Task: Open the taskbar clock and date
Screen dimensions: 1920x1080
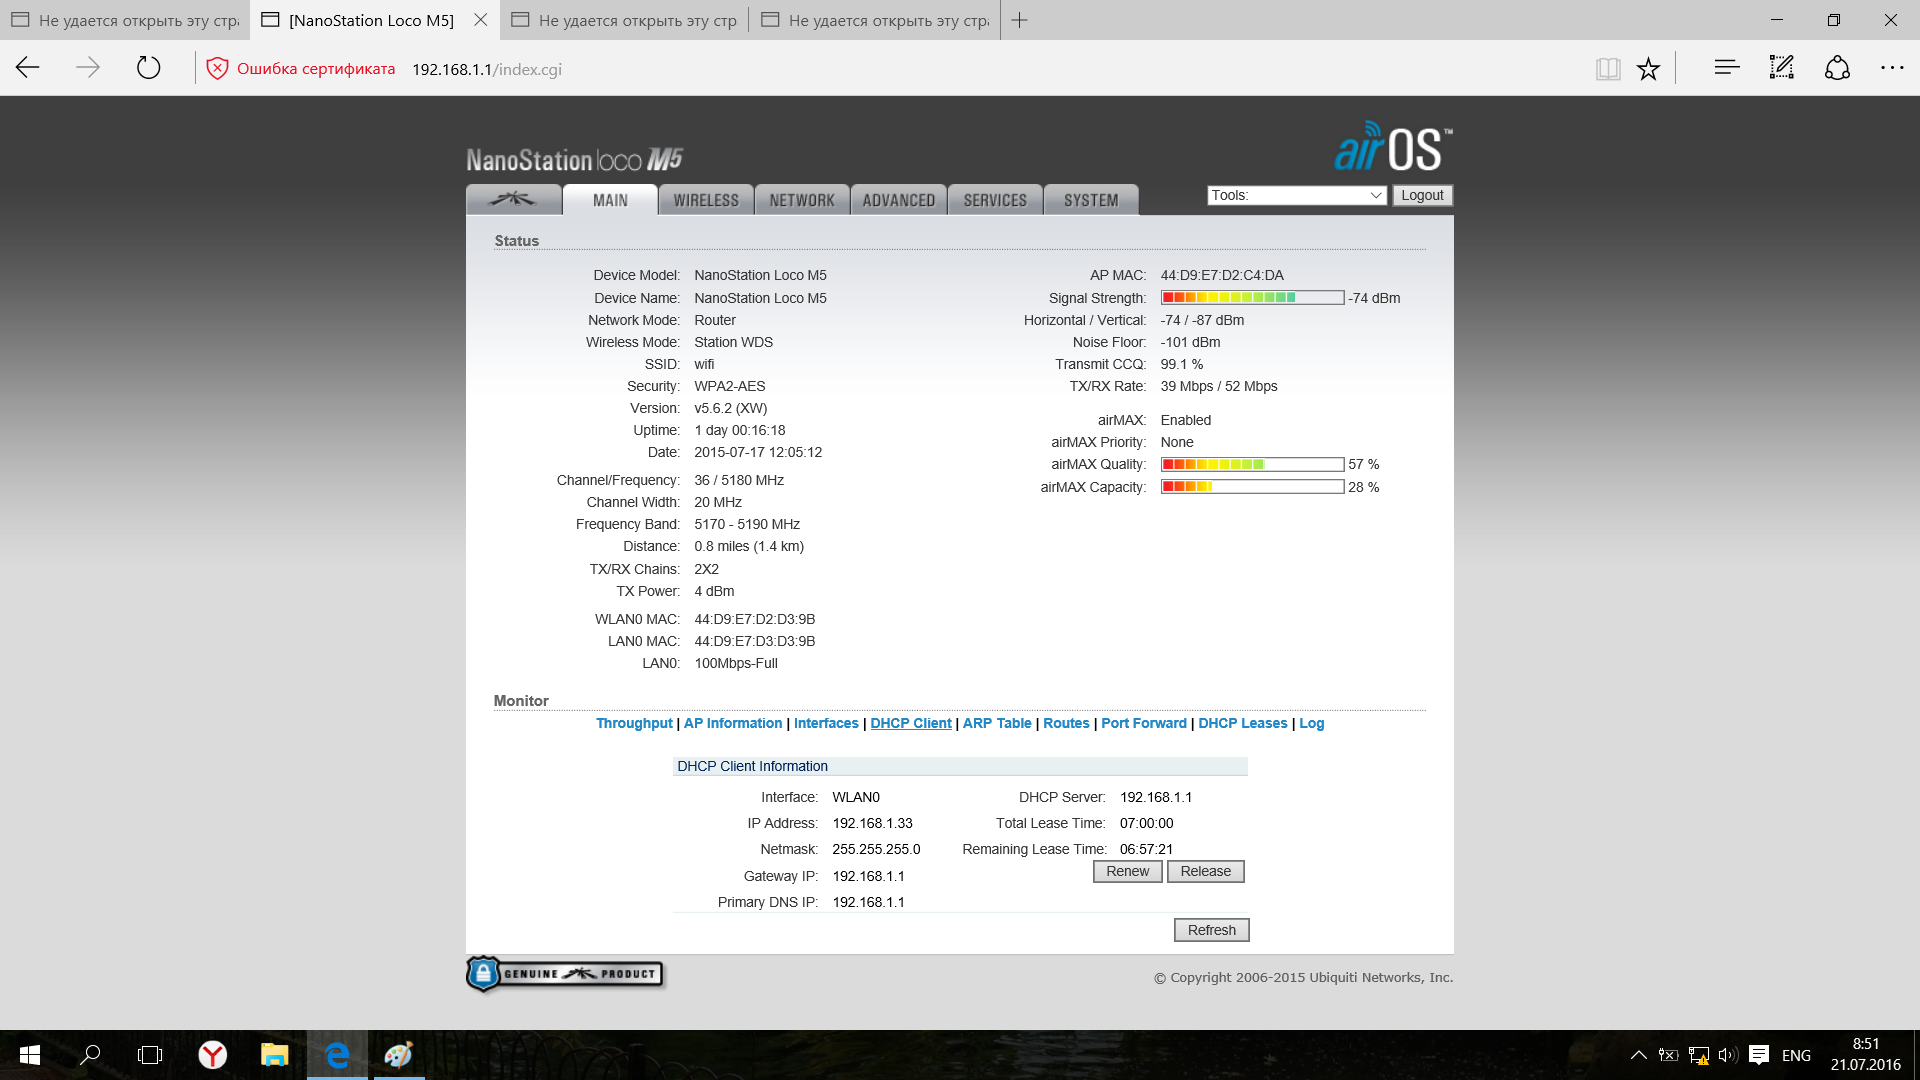Action: tap(1866, 1055)
